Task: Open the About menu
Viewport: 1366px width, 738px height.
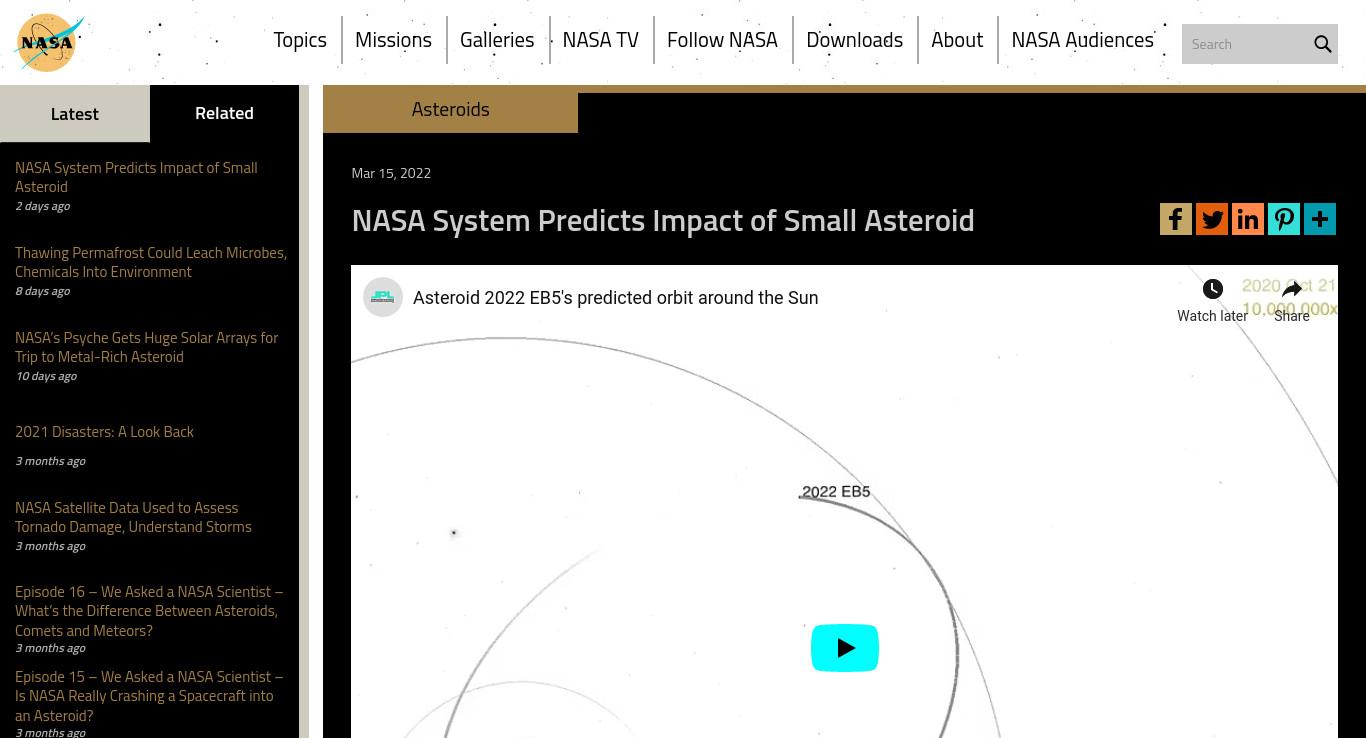Action: [957, 40]
